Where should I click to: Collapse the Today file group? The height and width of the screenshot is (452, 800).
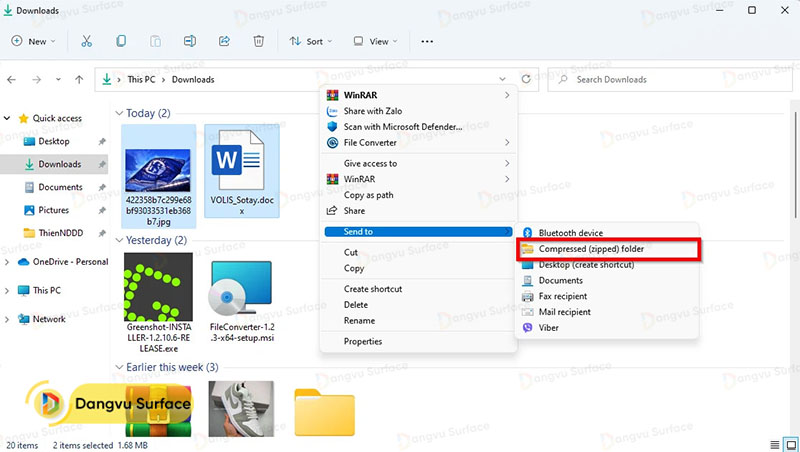[x=120, y=113]
